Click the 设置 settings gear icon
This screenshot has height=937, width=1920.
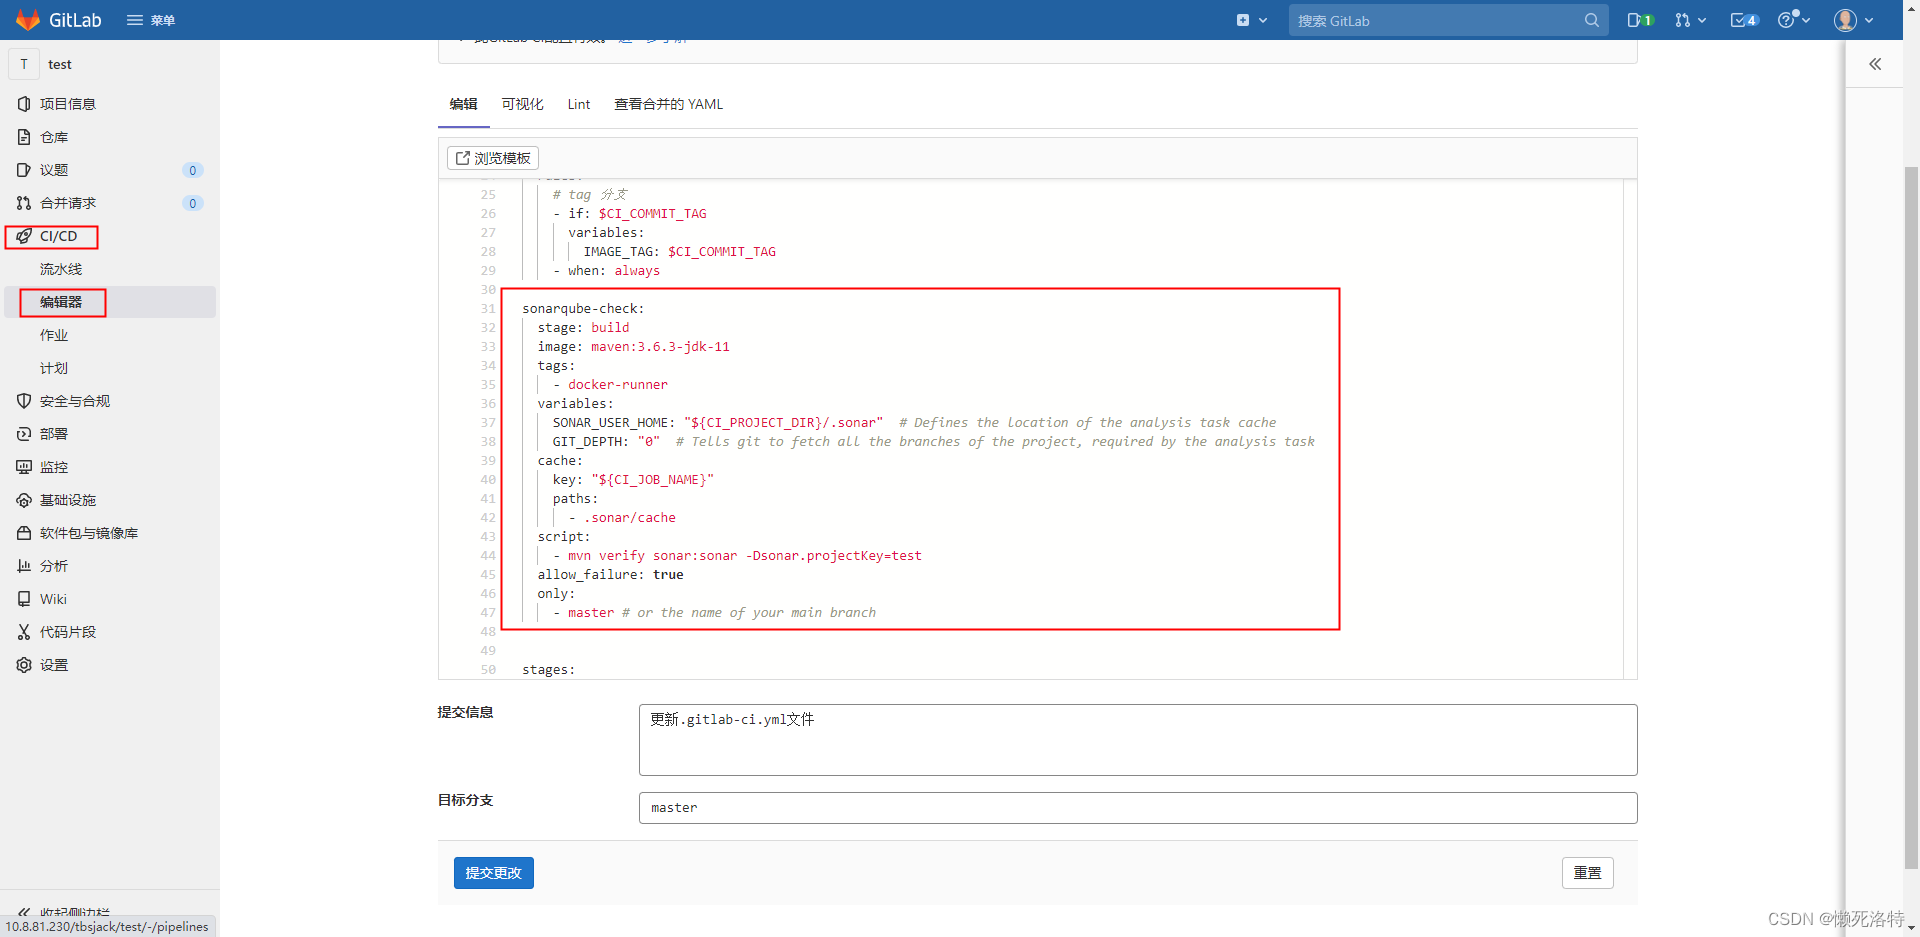point(24,665)
